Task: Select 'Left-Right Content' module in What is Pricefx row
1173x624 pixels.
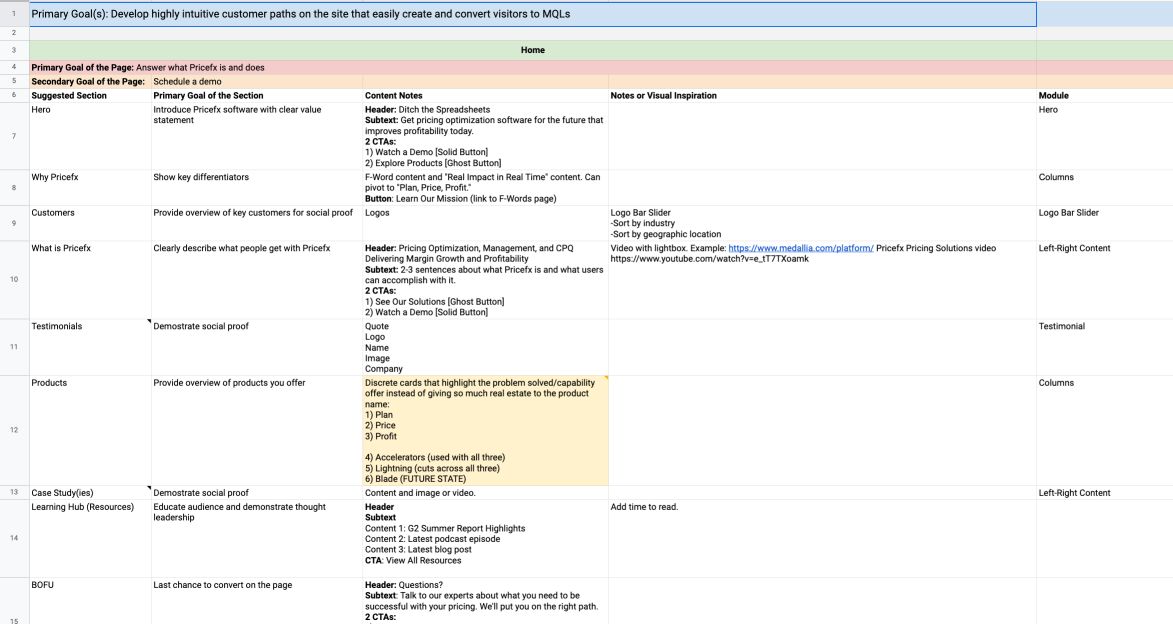Action: (1104, 280)
